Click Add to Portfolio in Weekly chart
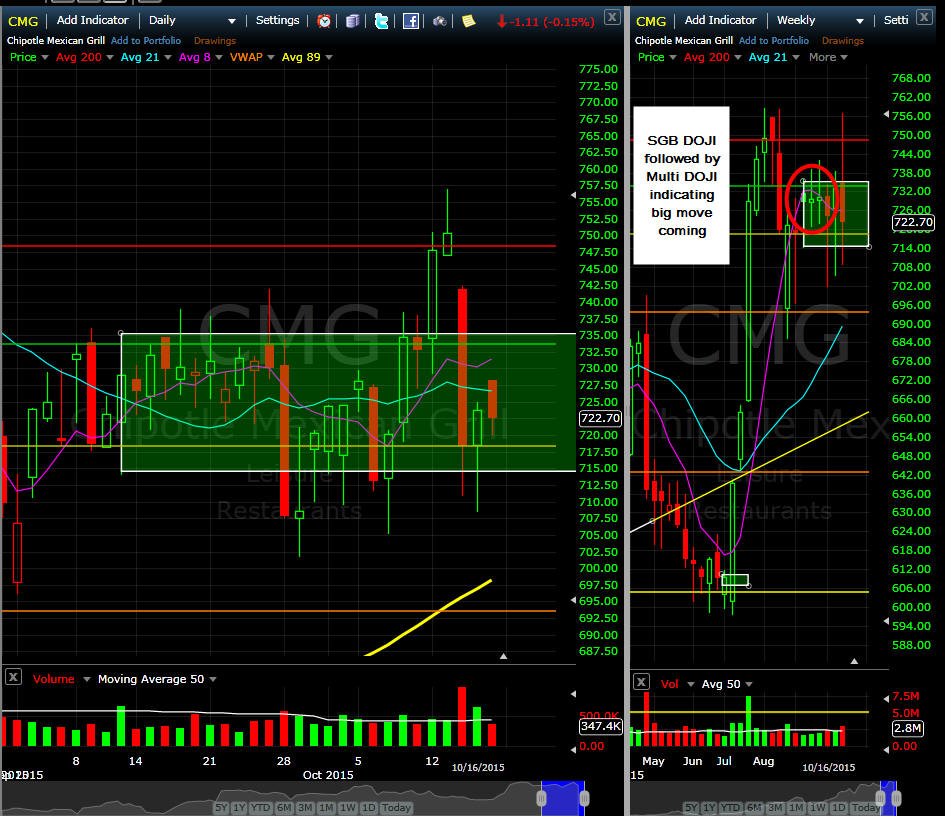Image resolution: width=945 pixels, height=816 pixels. (x=774, y=40)
